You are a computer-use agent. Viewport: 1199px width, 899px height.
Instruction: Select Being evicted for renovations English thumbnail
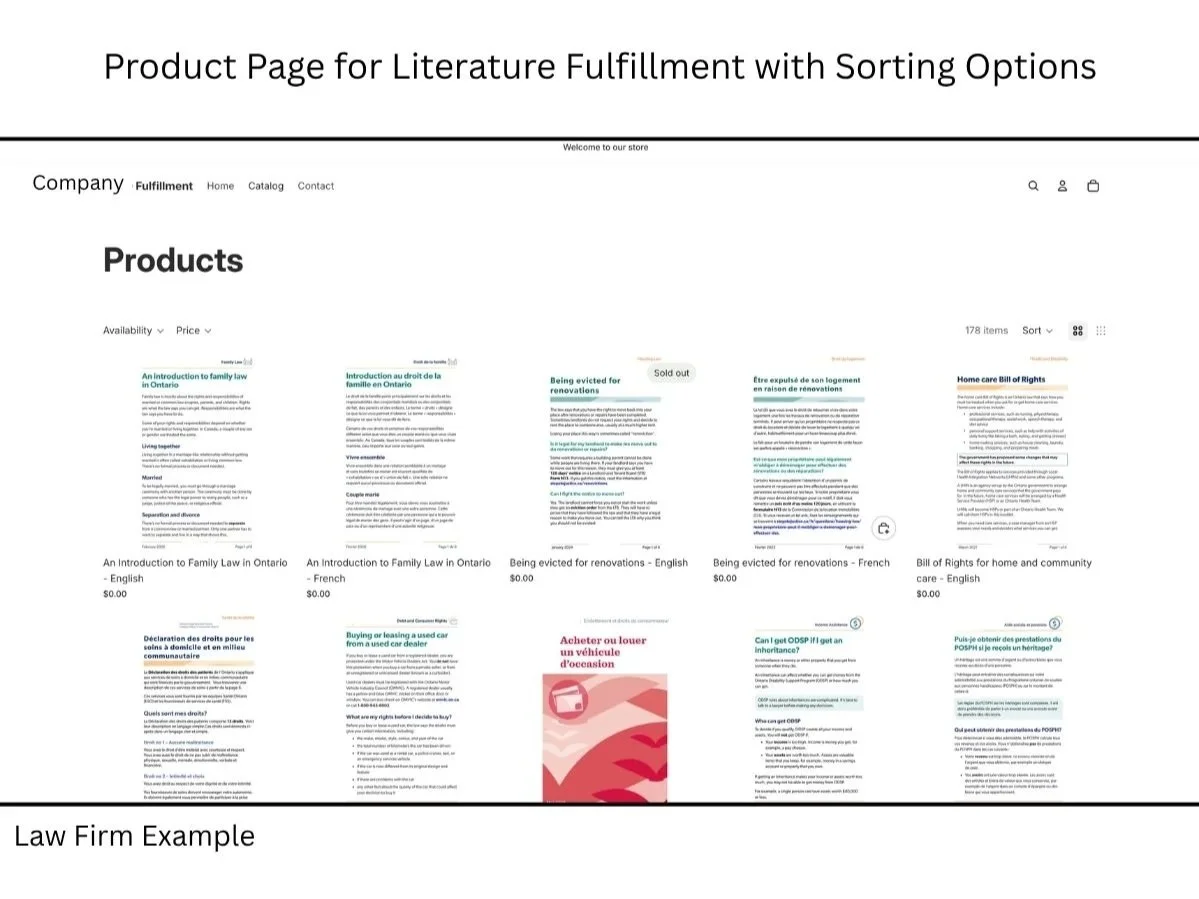click(x=604, y=453)
